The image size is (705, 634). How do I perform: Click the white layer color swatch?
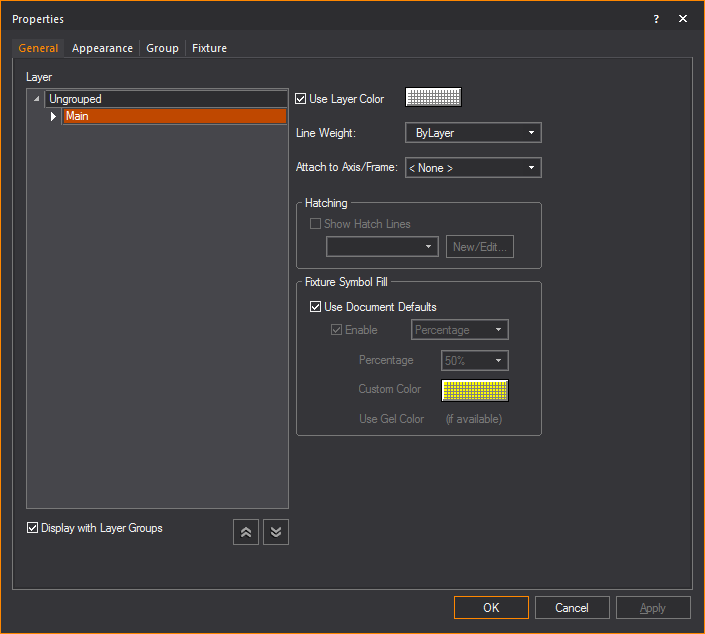pyautogui.click(x=433, y=97)
